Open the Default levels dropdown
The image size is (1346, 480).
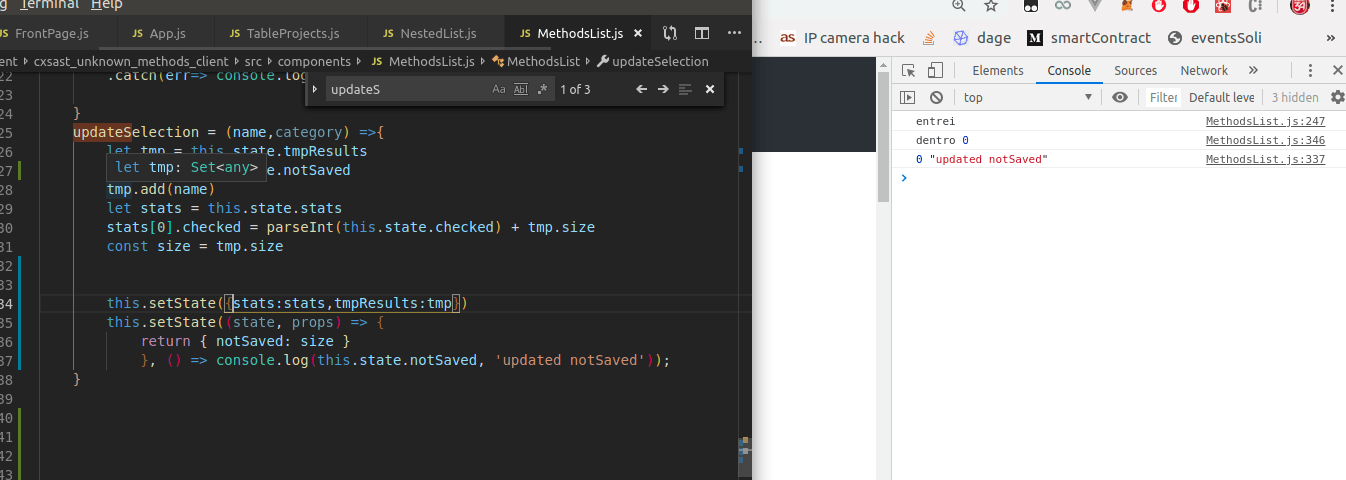(x=1221, y=97)
